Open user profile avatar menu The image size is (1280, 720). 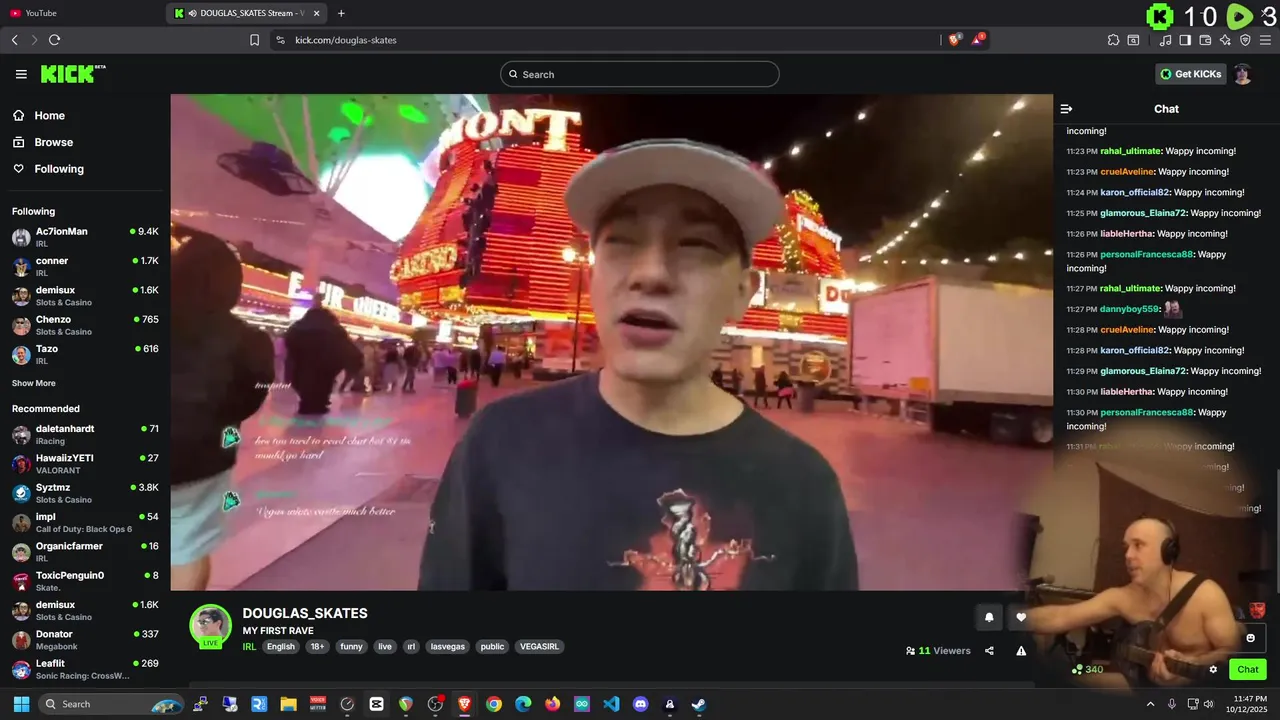click(x=1242, y=74)
